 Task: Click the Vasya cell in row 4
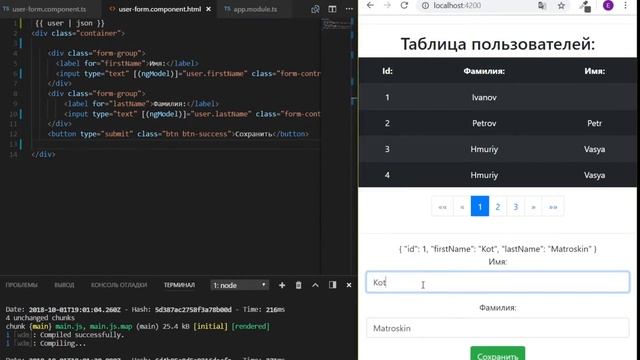coord(594,175)
